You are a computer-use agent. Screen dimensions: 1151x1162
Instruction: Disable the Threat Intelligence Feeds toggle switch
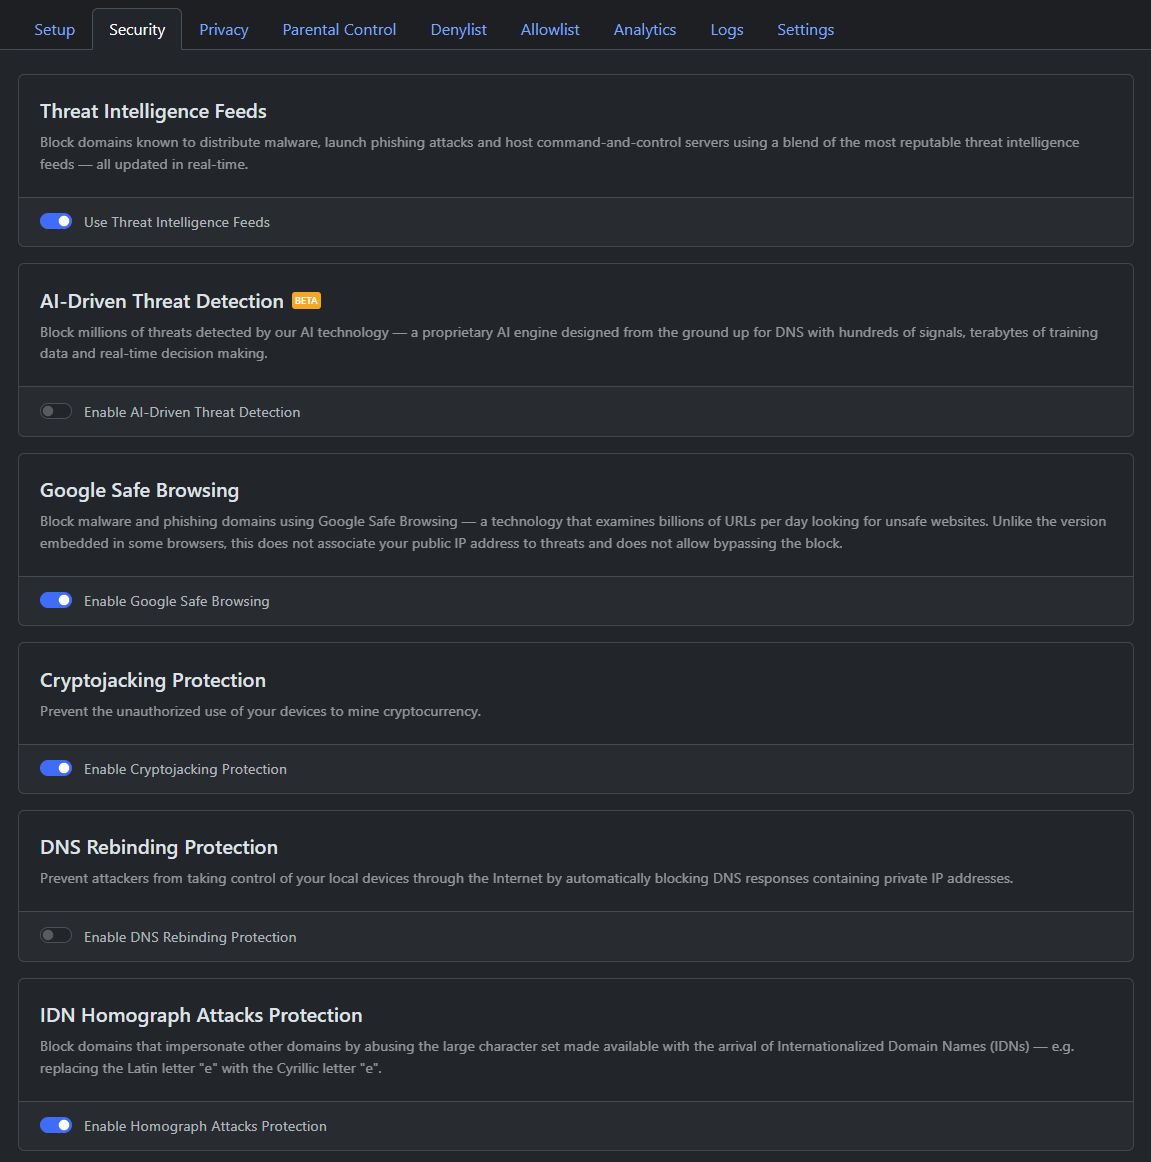pos(56,221)
